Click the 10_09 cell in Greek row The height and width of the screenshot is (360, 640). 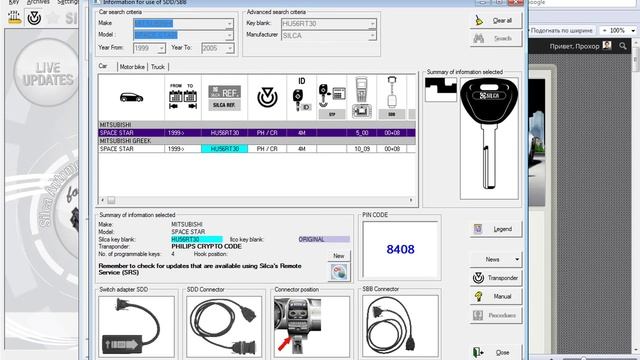[362, 149]
